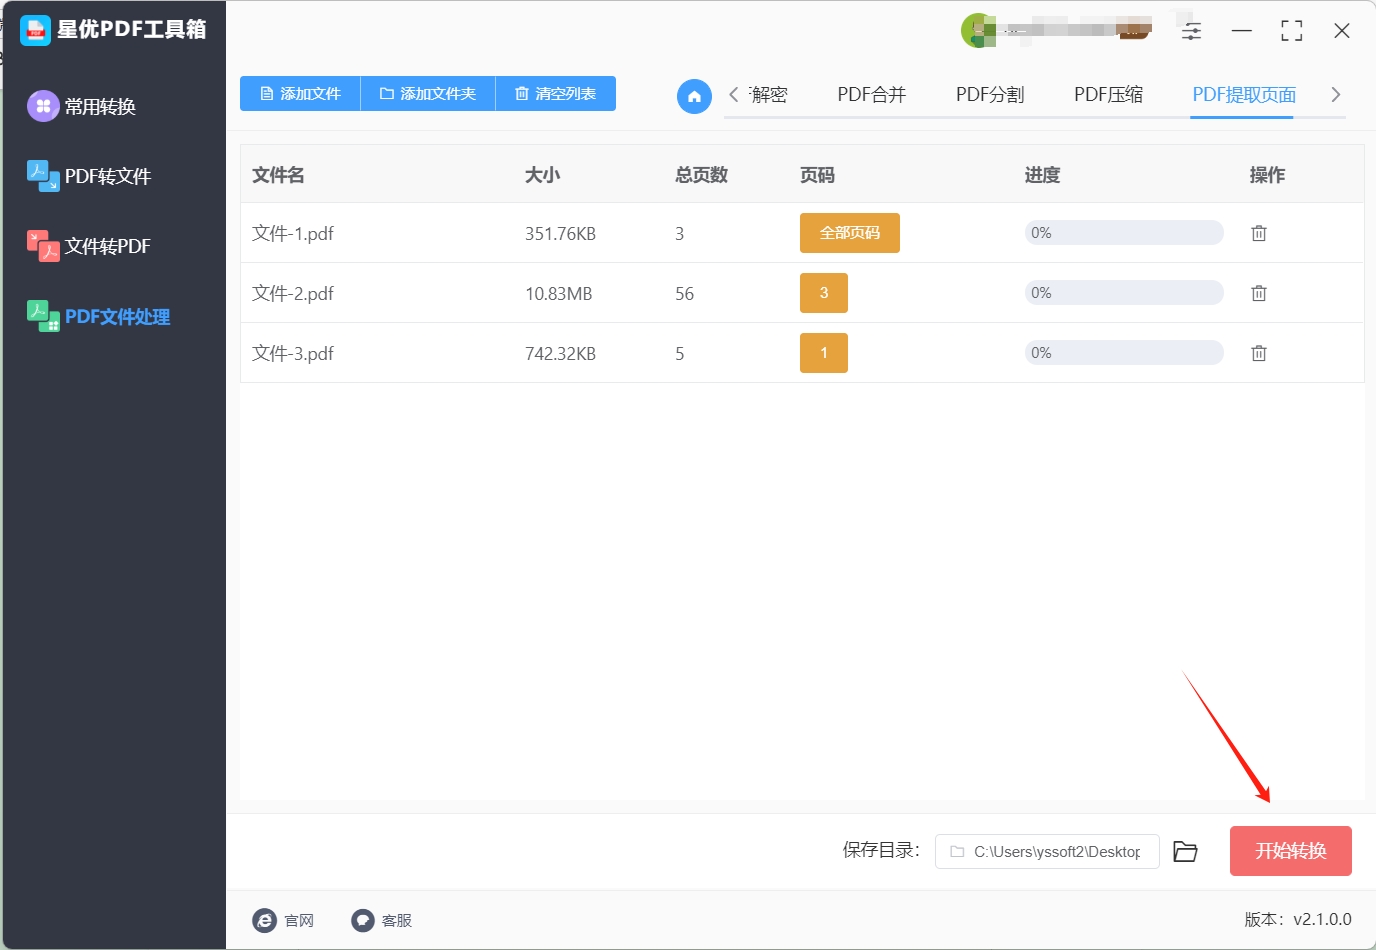
Task: Open 常用转换 in the sidebar
Action: click(82, 106)
